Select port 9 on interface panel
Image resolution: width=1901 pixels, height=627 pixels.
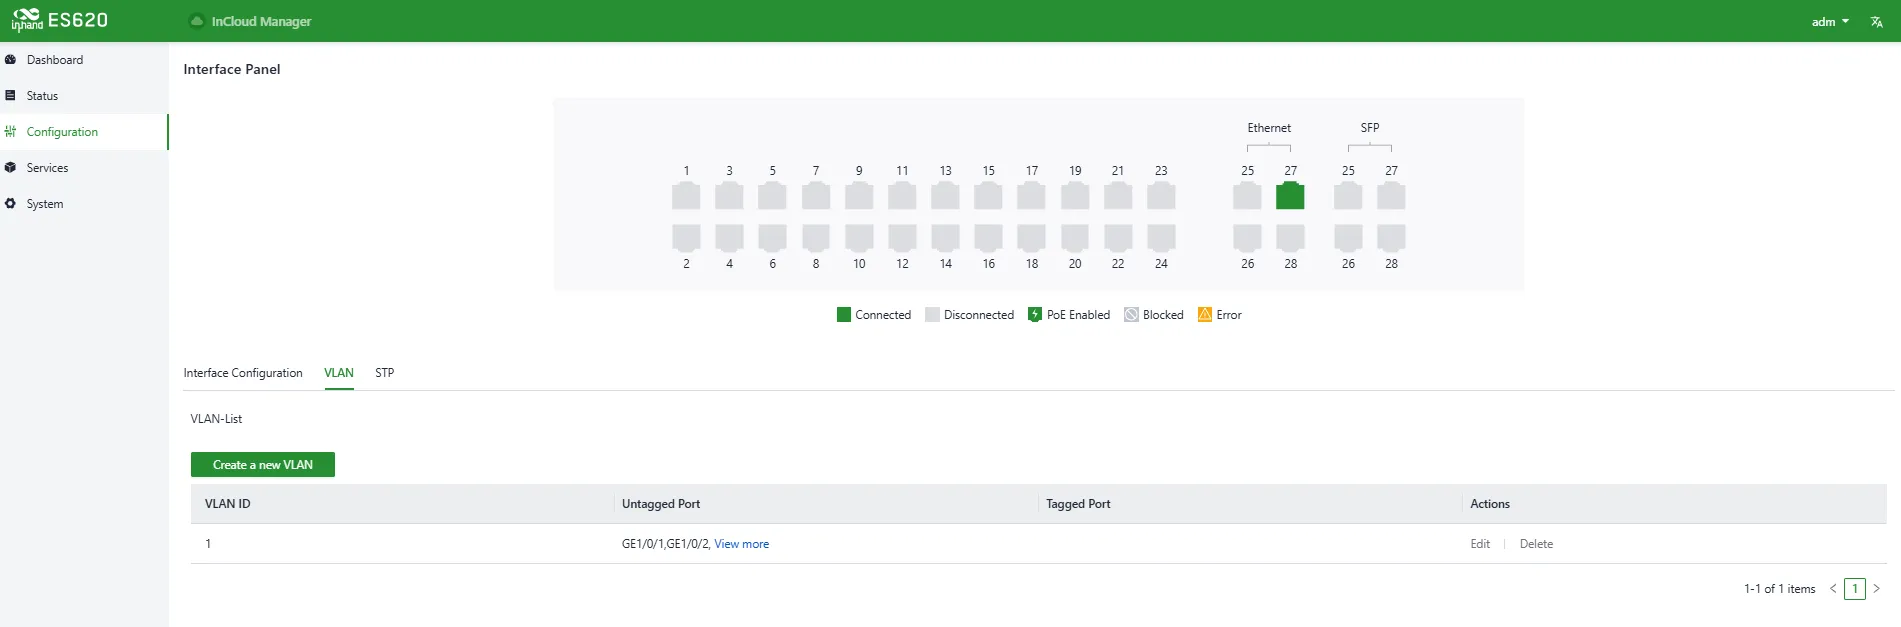coord(859,196)
